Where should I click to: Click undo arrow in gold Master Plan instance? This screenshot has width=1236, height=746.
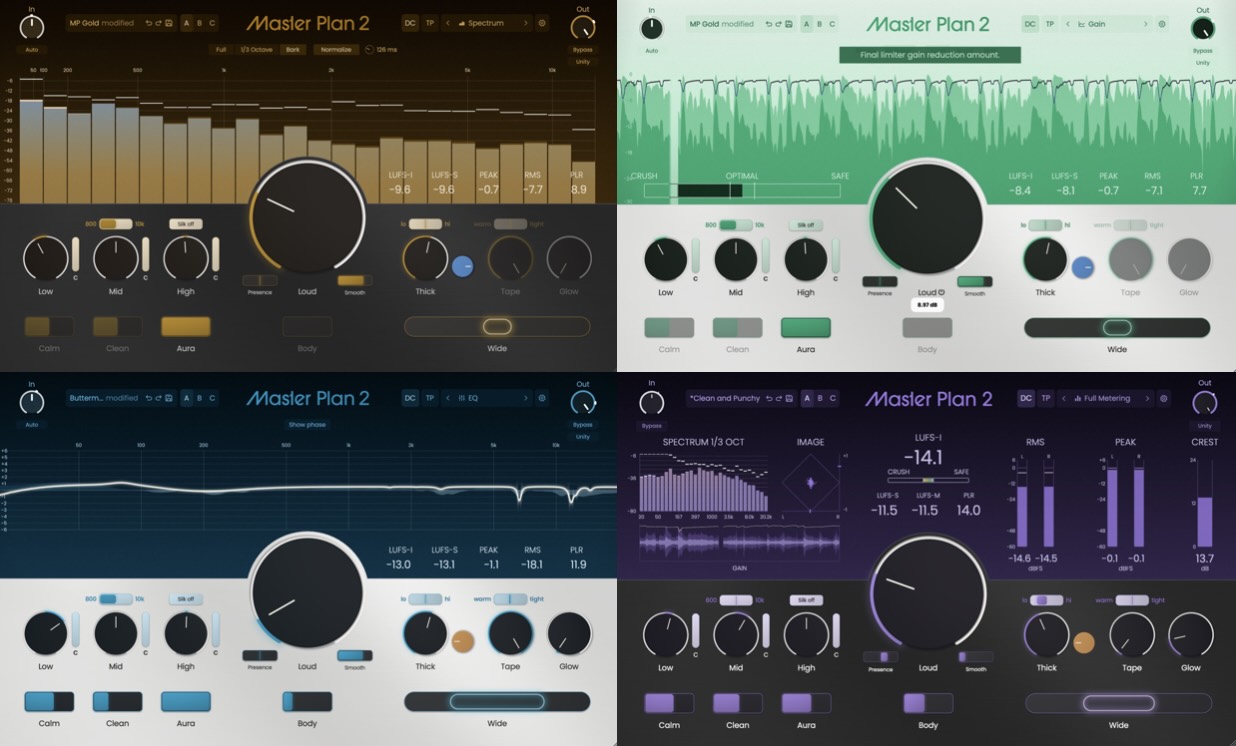coord(149,23)
